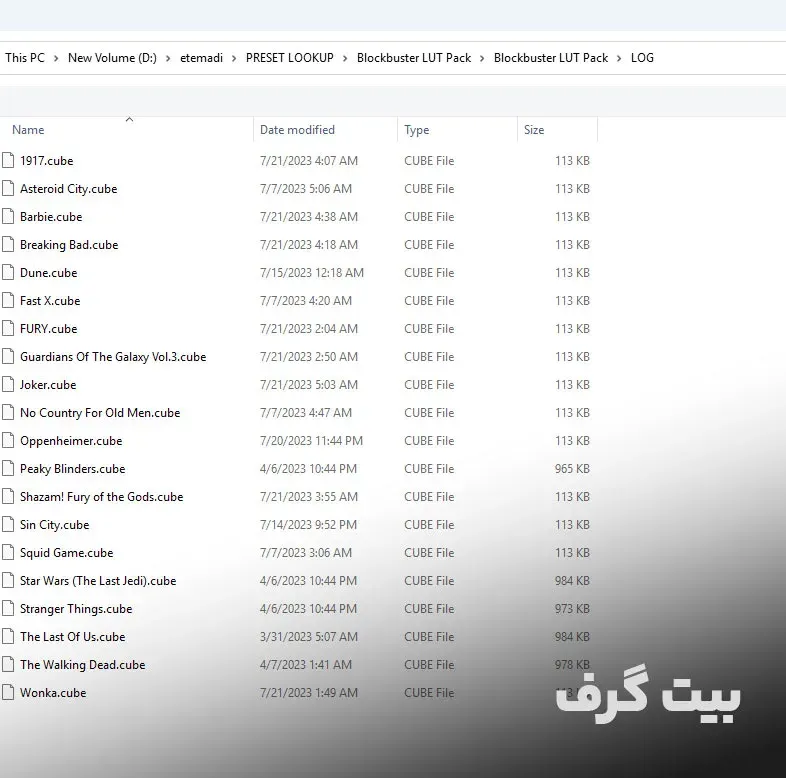Click the Guardians Of The Galaxy file icon

(8, 357)
